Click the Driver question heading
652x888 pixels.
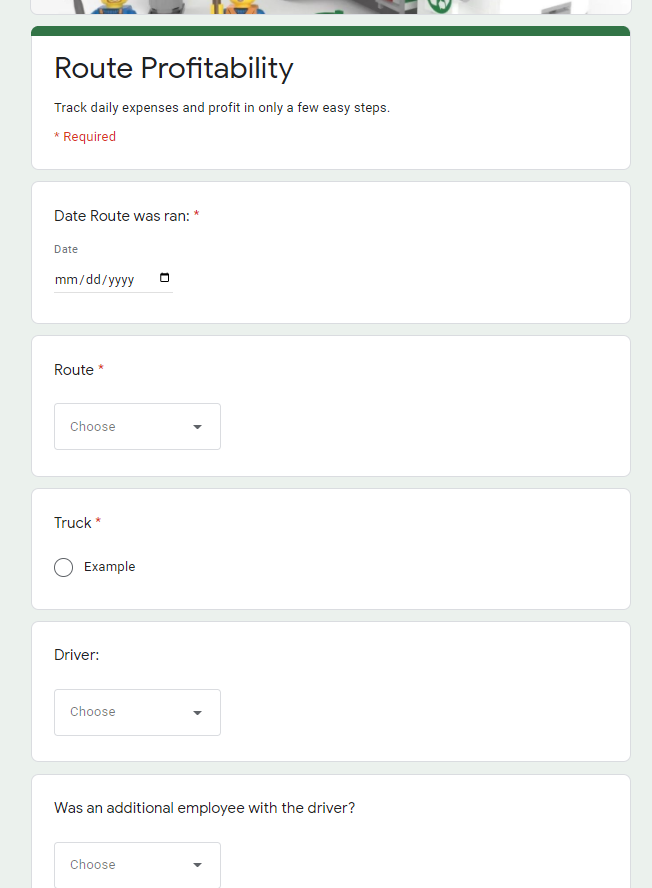(x=75, y=654)
